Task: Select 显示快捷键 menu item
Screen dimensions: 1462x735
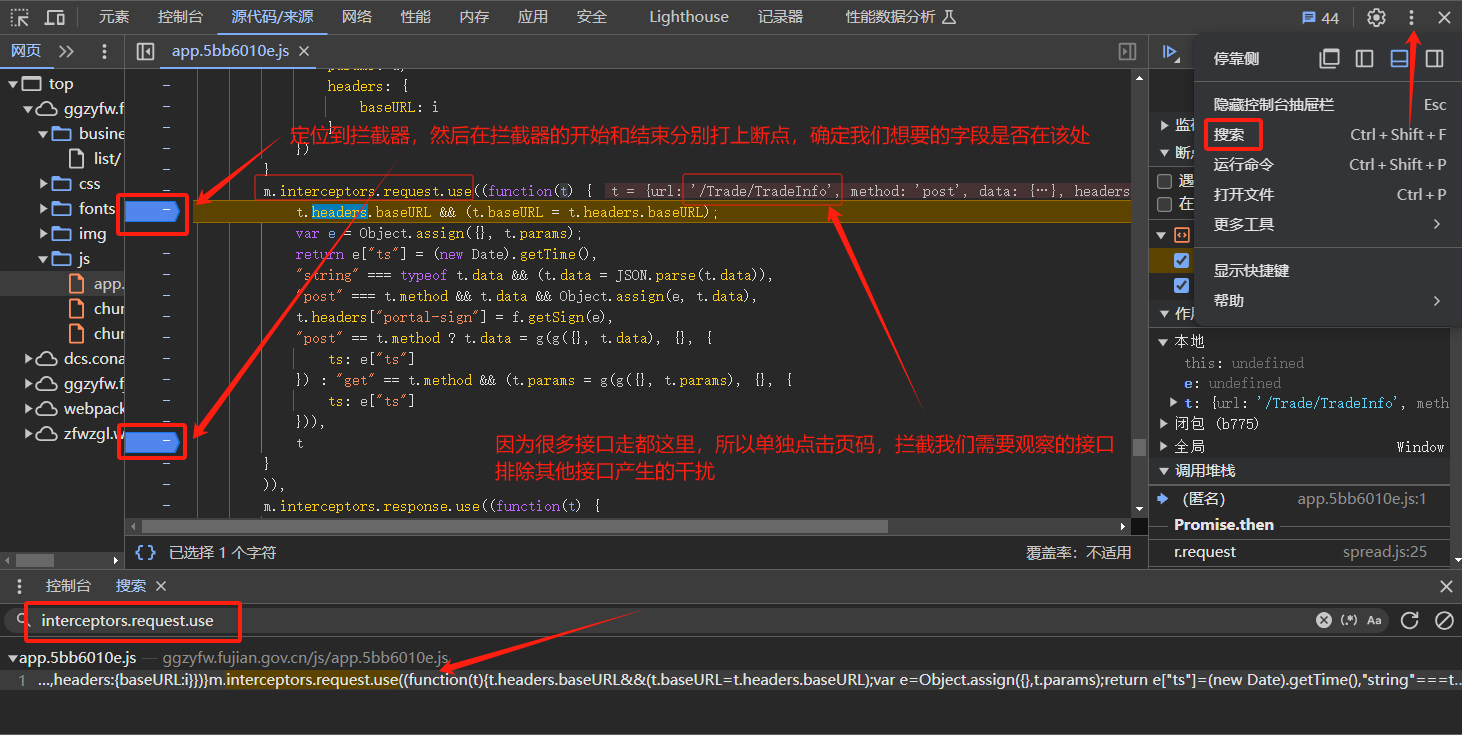Action: tap(1330, 270)
